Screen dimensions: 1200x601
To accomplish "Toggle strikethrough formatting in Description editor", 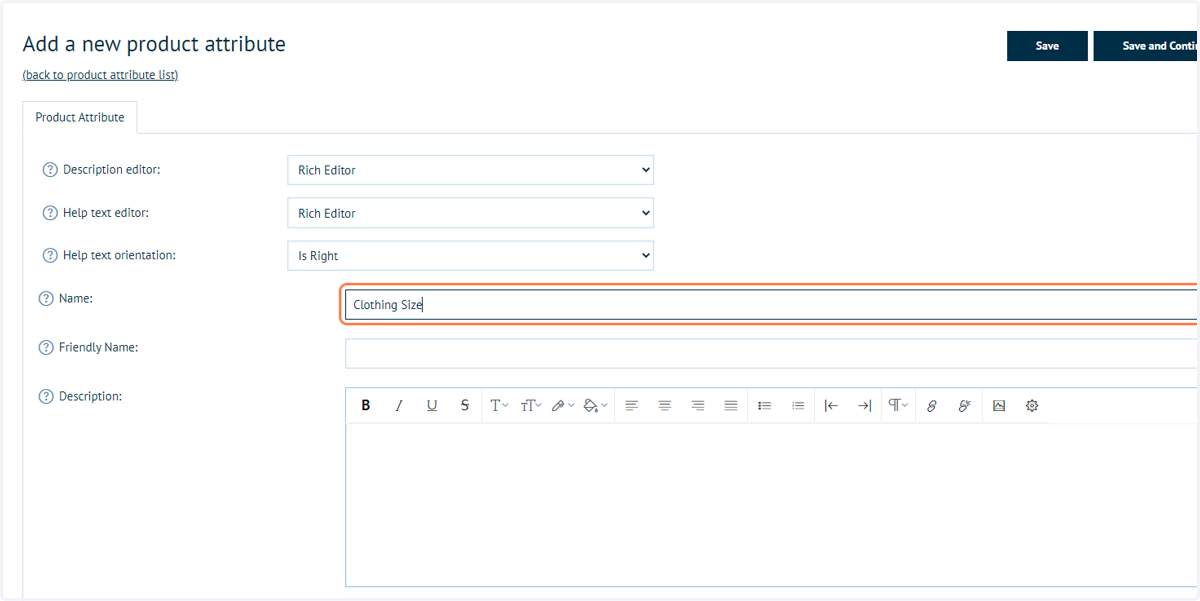I will pyautogui.click(x=465, y=406).
